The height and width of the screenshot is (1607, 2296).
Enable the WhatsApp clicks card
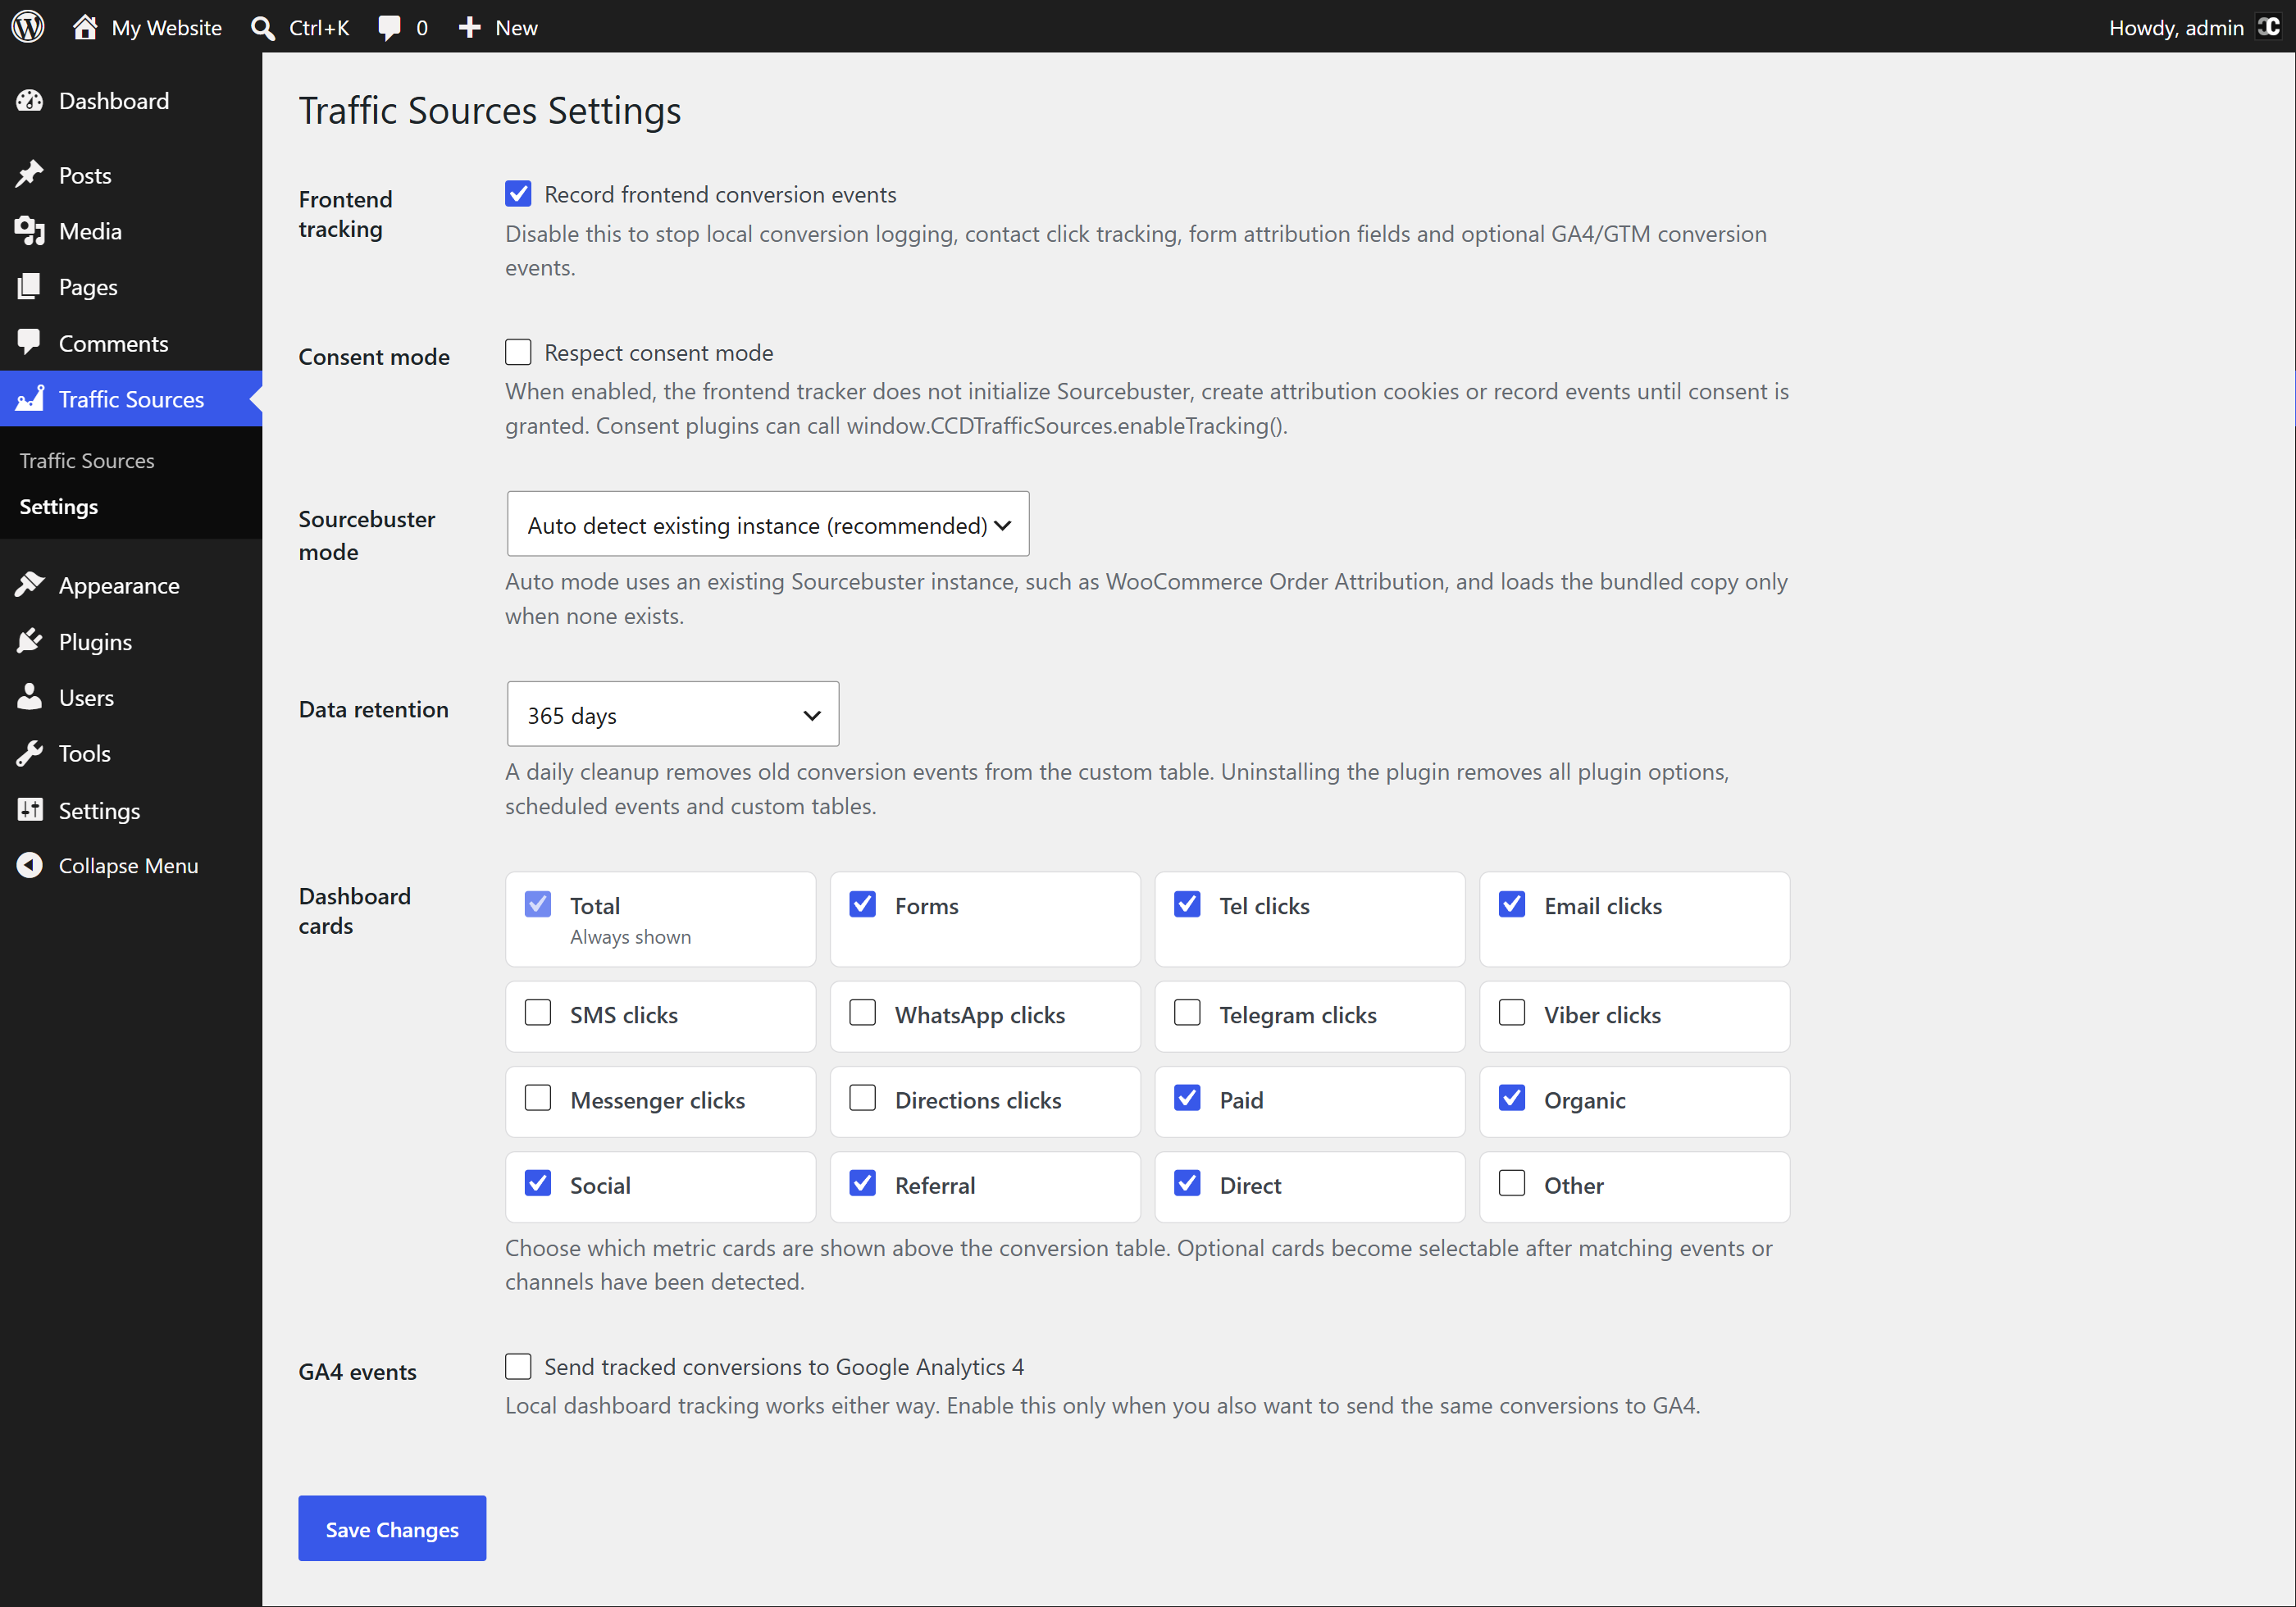pos(863,1013)
